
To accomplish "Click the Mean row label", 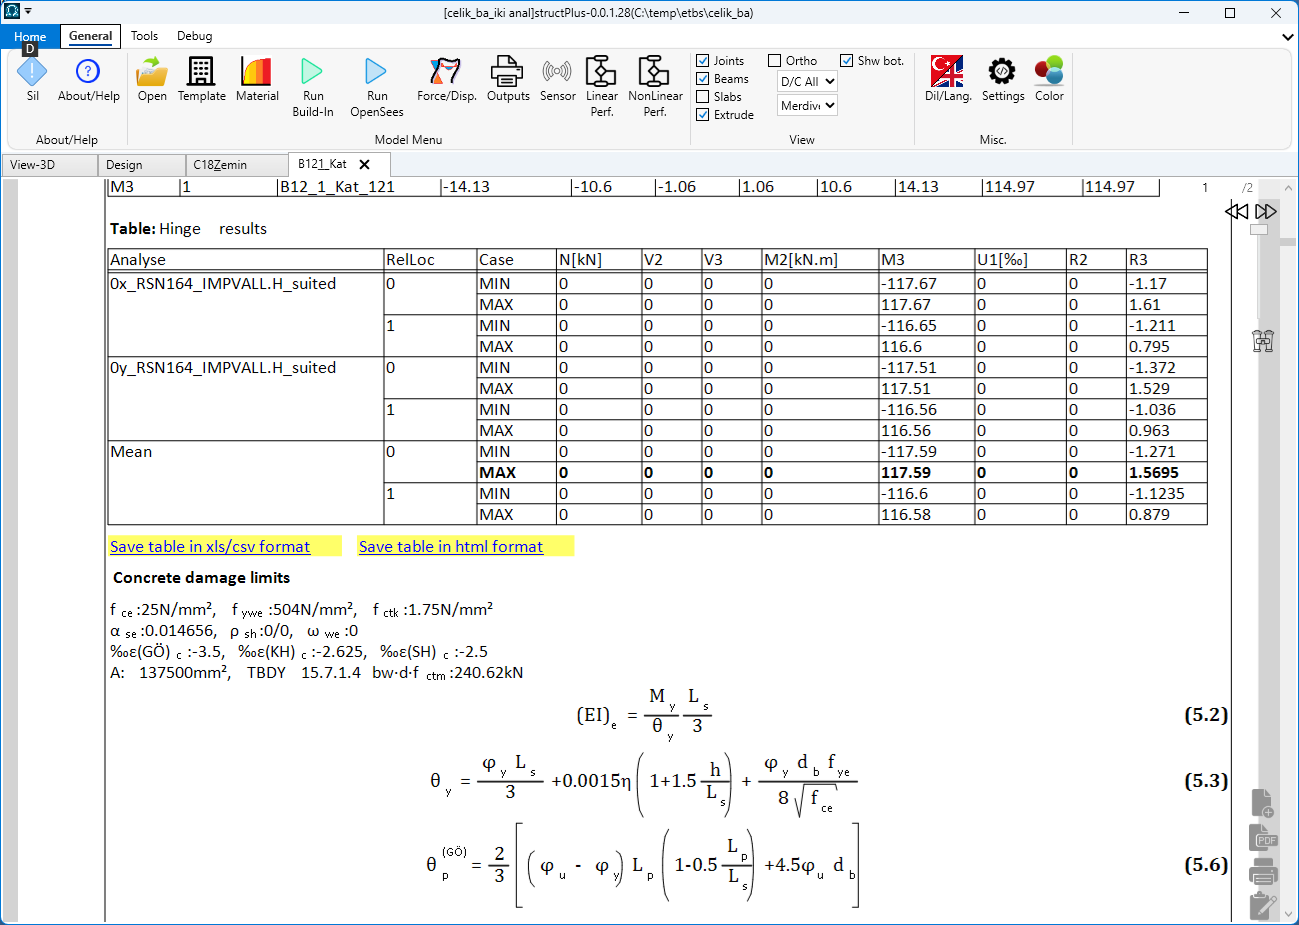I will click(x=131, y=452).
